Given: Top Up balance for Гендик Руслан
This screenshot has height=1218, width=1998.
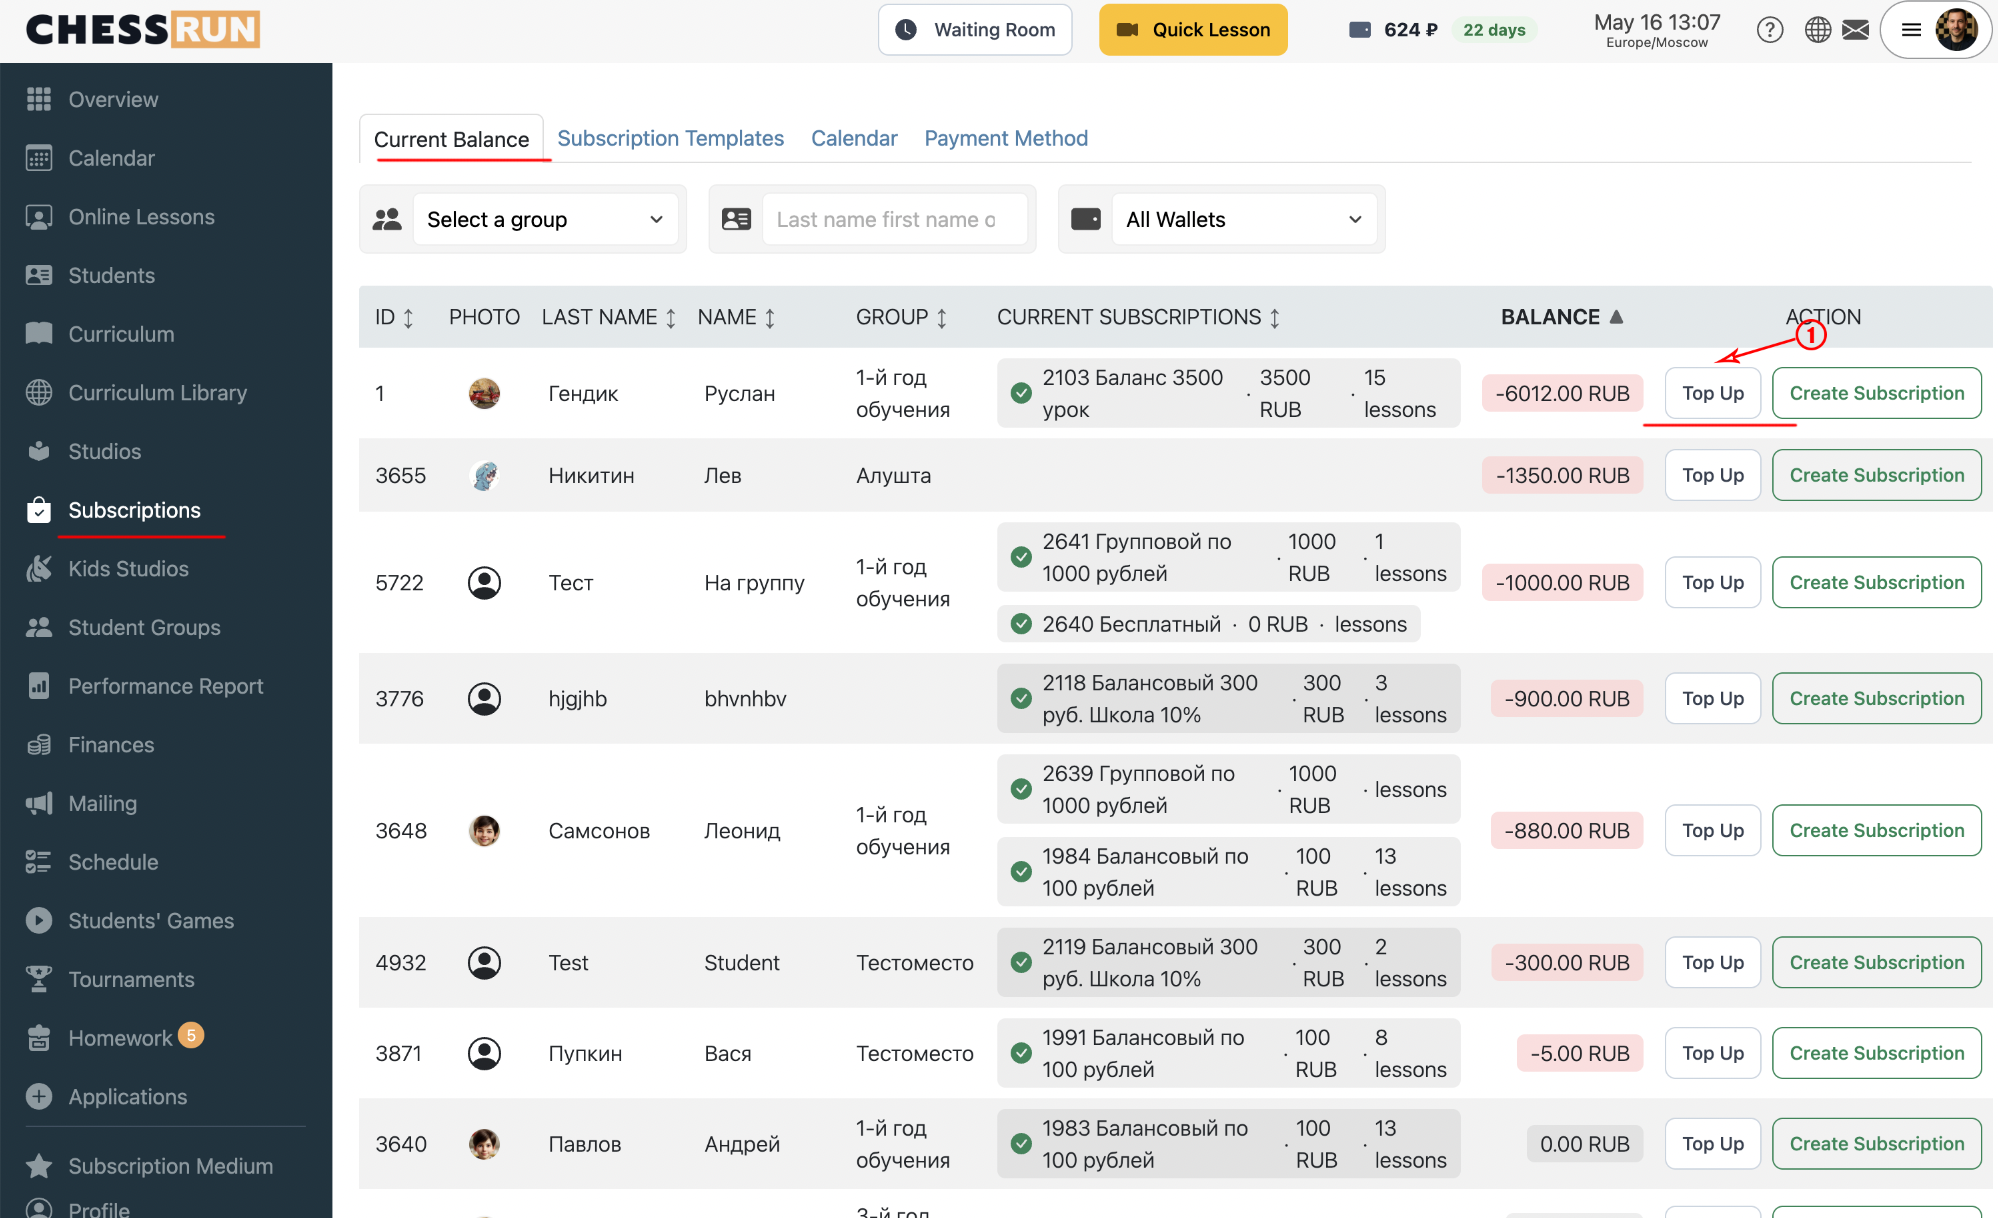Looking at the screenshot, I should click(1713, 393).
